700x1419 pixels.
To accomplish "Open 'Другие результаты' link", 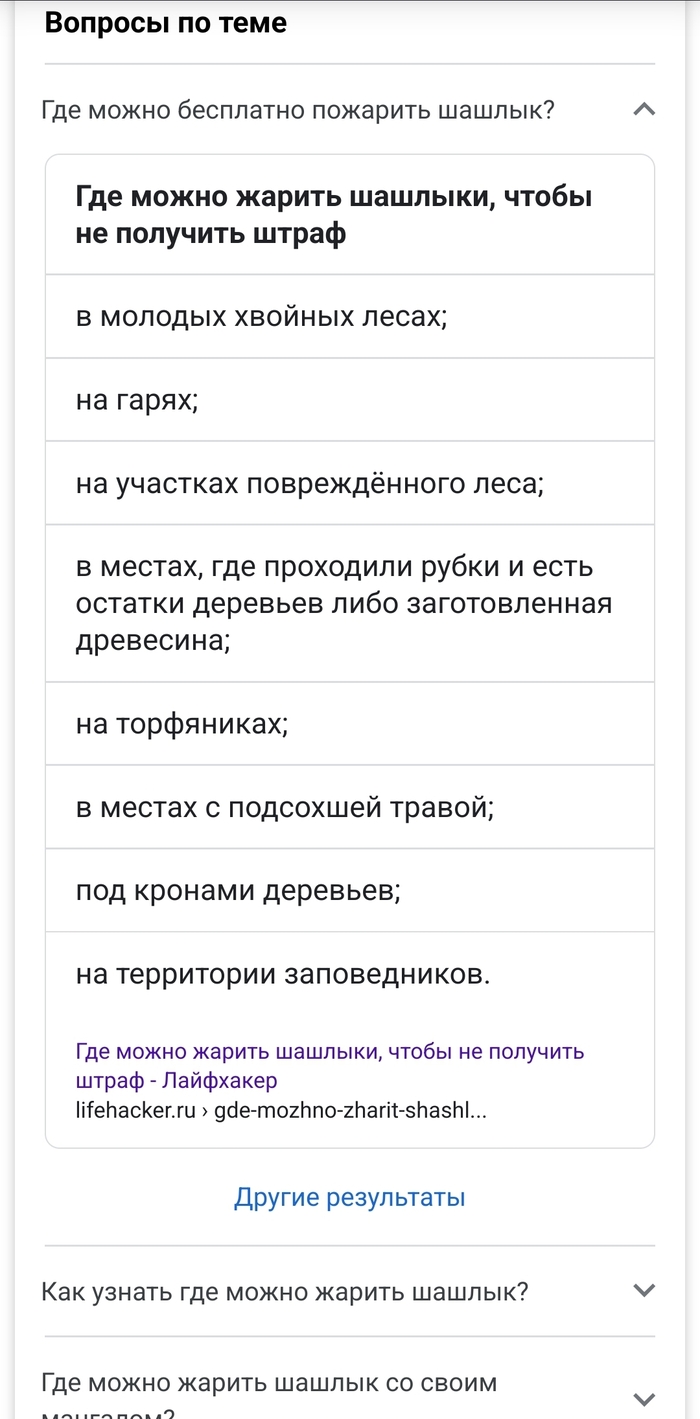I will 350,1197.
